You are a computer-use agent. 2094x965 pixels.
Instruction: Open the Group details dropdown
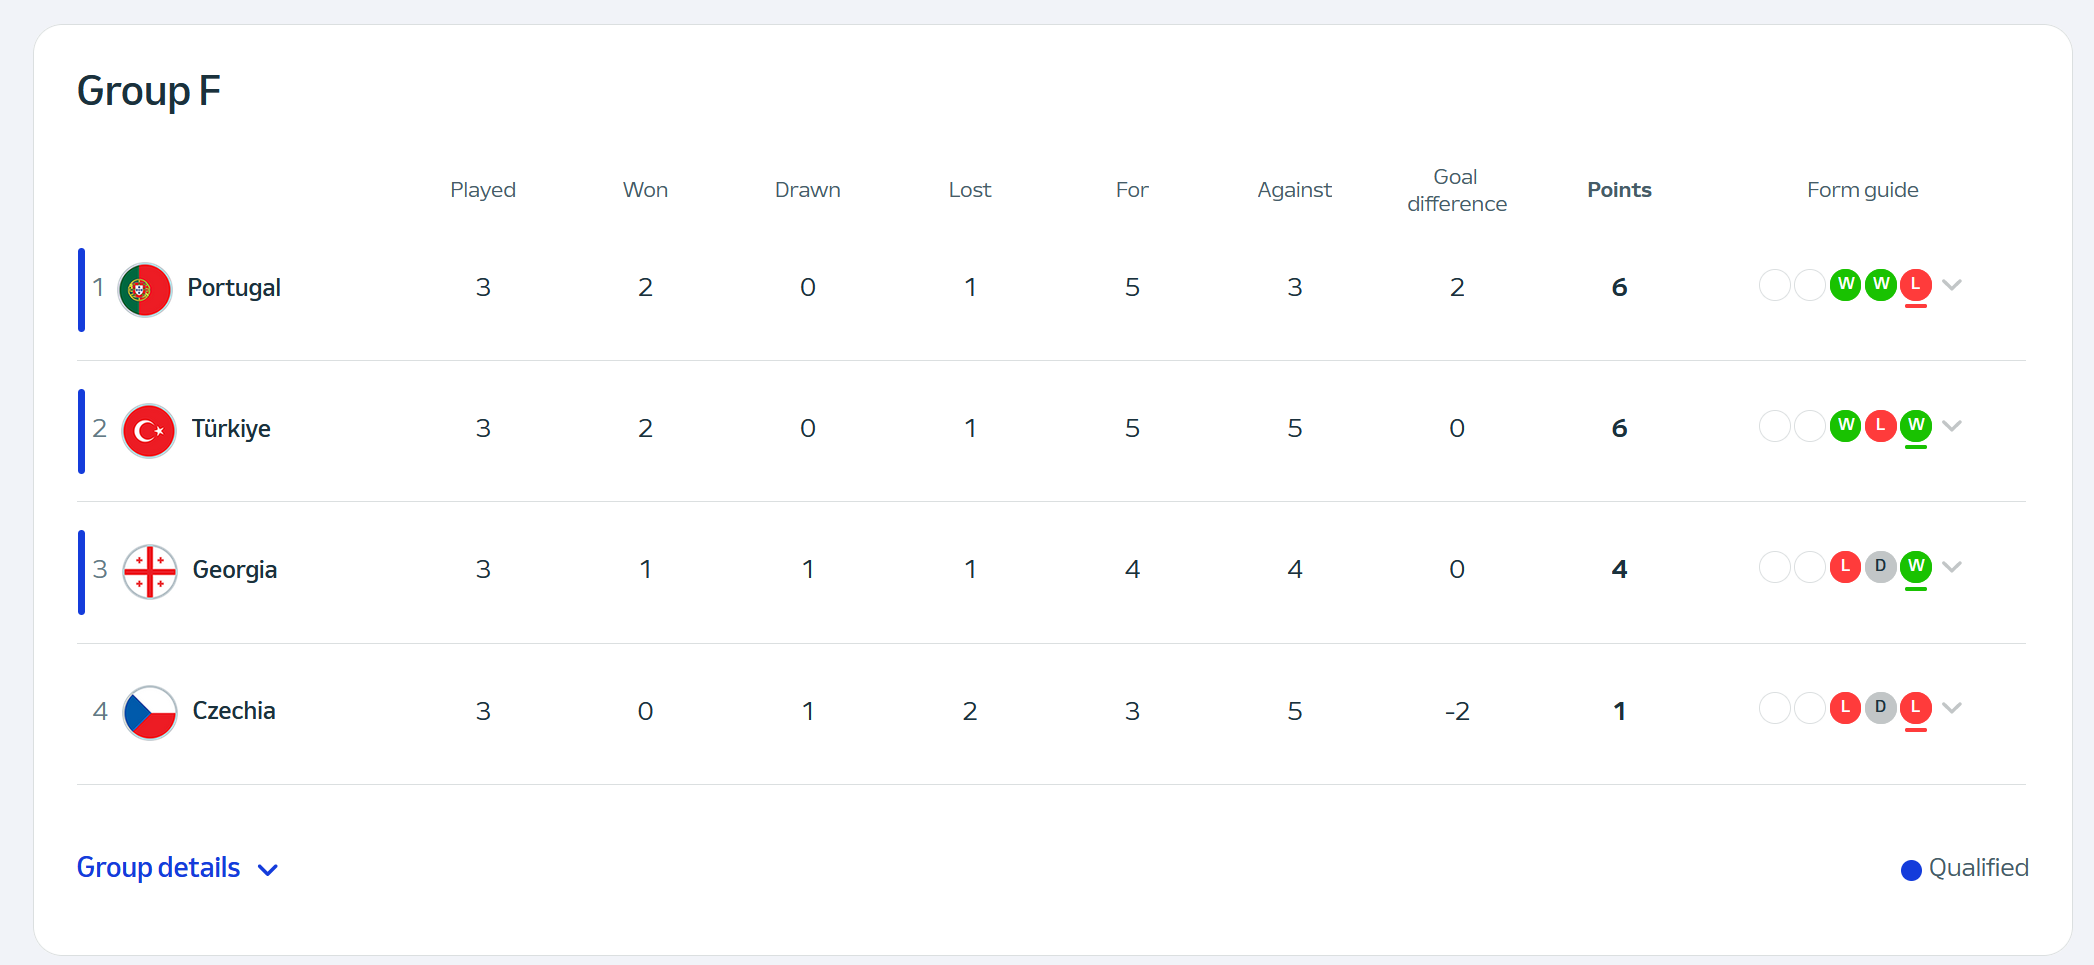tap(177, 868)
